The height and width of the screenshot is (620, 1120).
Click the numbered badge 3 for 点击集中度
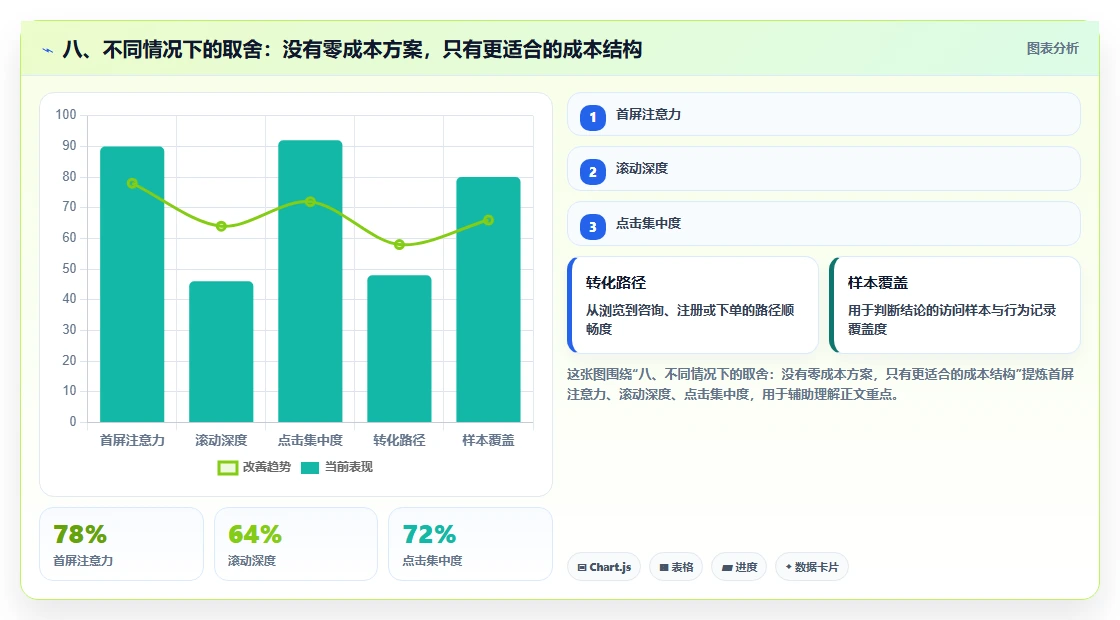[592, 226]
